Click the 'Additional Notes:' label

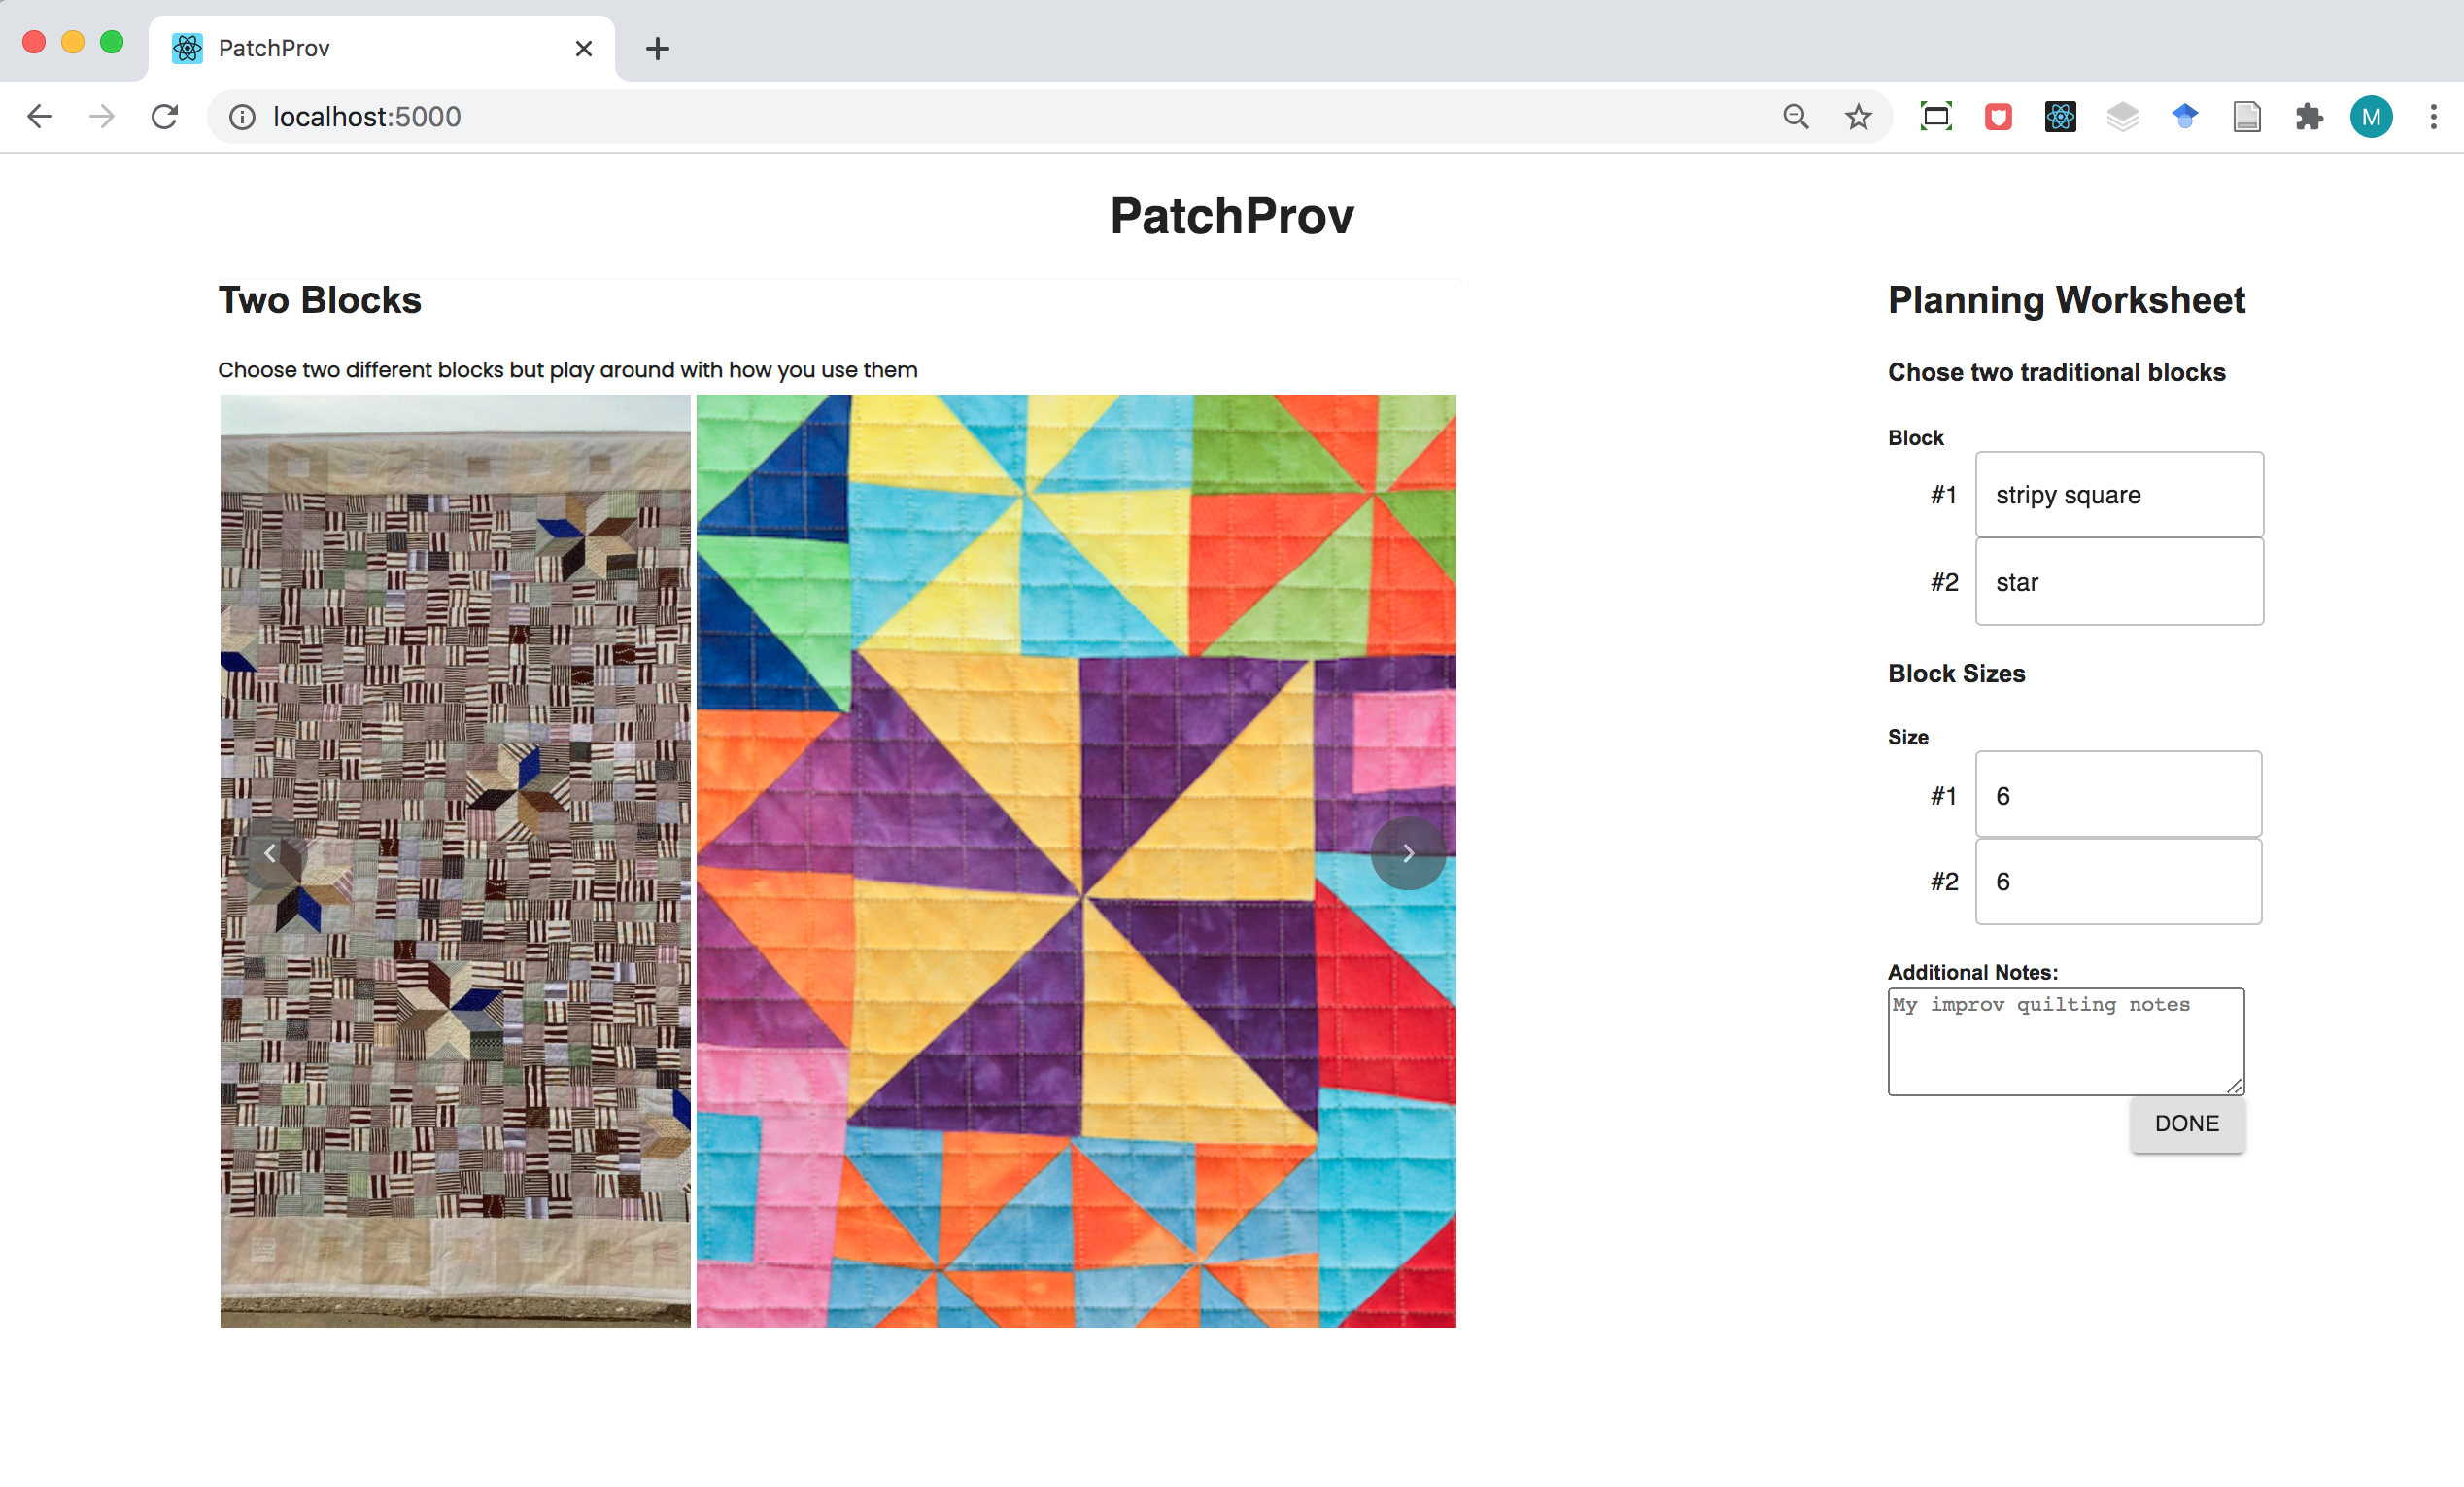(1972, 972)
